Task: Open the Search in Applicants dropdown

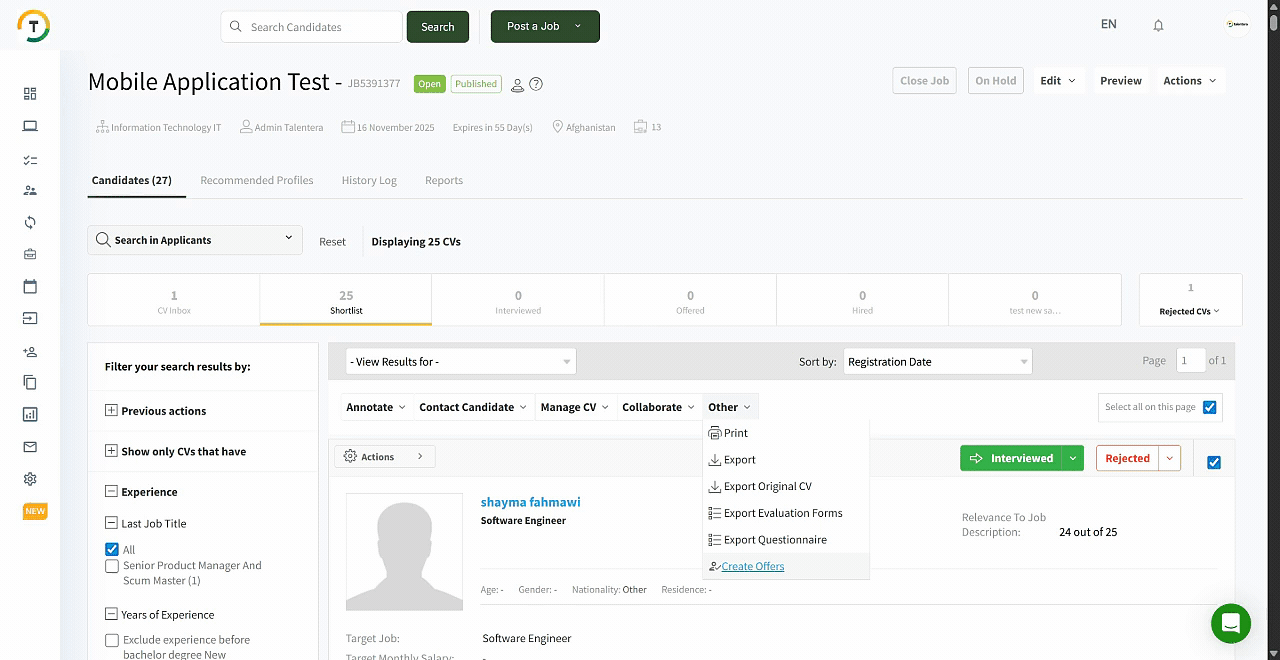Action: [x=195, y=240]
